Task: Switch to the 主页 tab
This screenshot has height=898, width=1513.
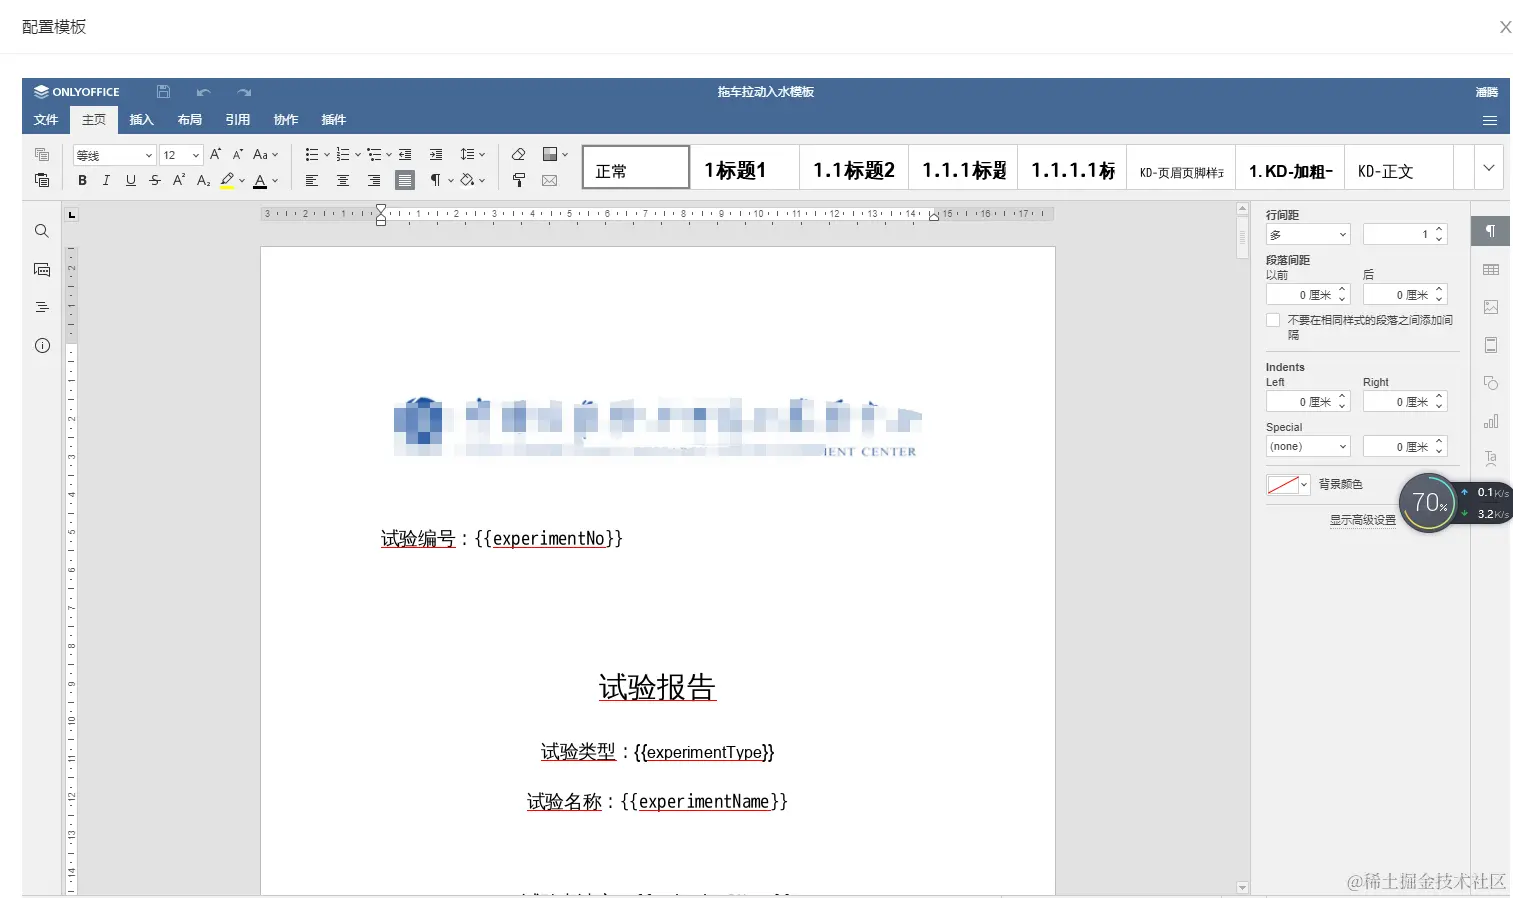Action: (x=94, y=120)
